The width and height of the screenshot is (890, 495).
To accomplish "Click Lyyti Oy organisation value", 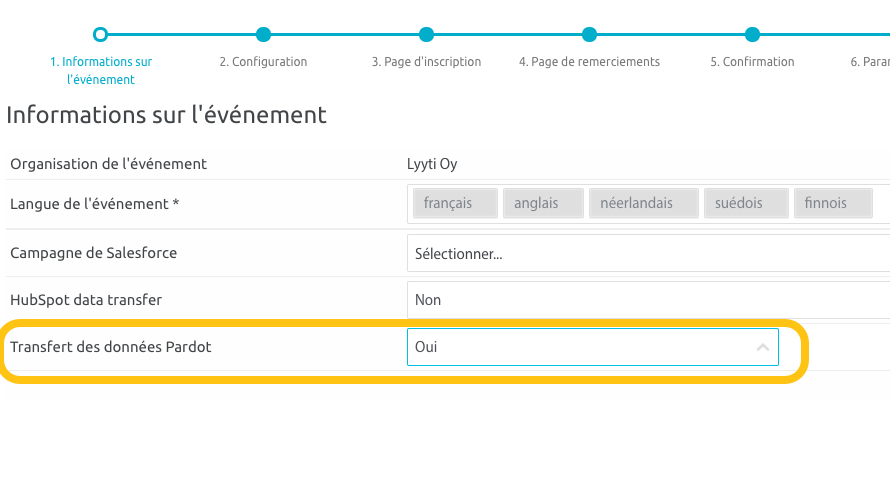I will click(432, 164).
